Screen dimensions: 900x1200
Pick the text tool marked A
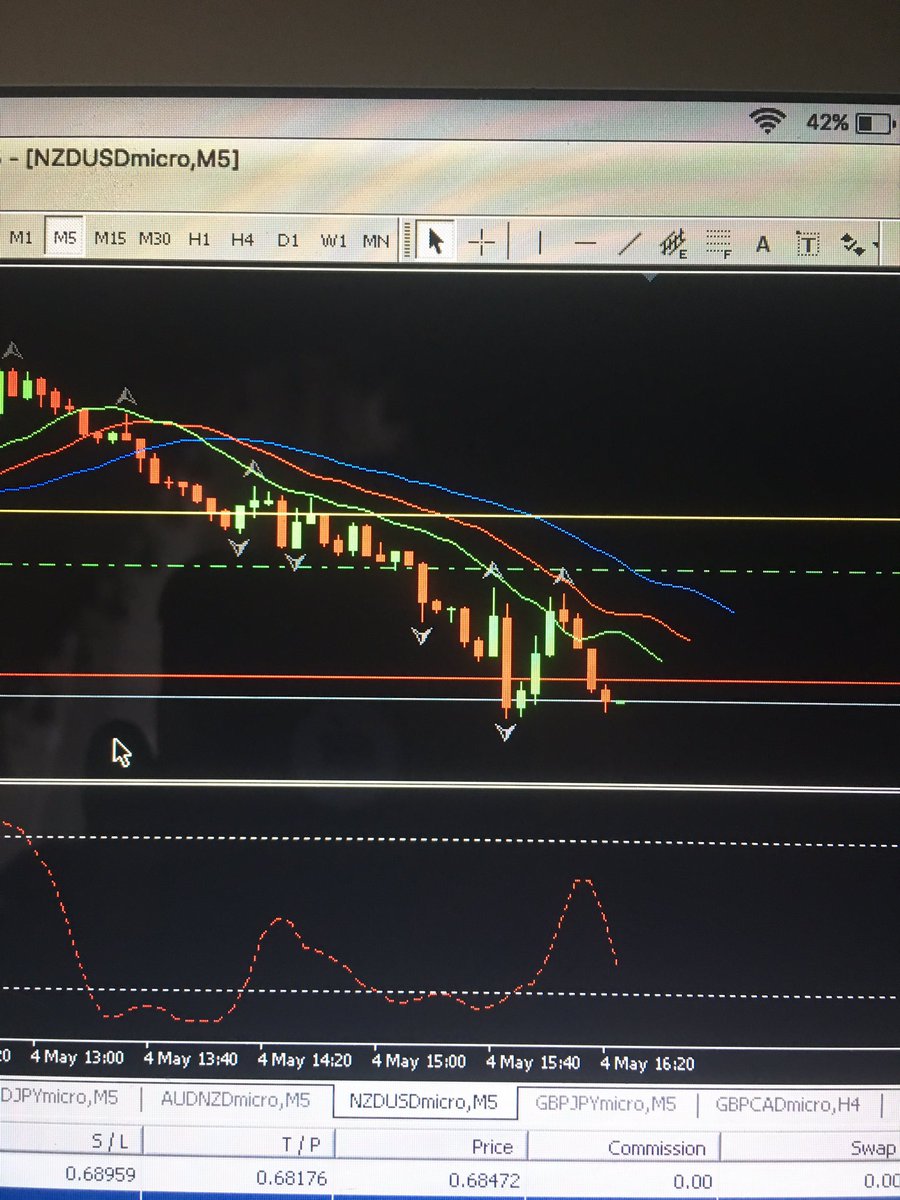pos(762,244)
